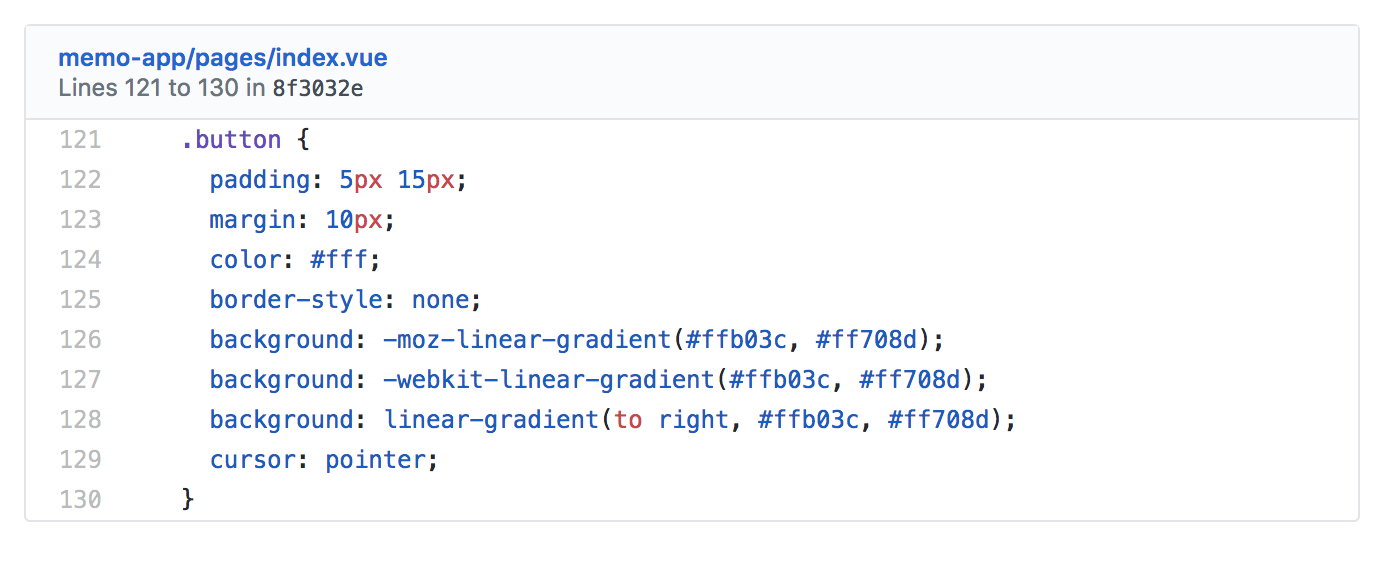
Task: Click line number 126
Action: [80, 340]
